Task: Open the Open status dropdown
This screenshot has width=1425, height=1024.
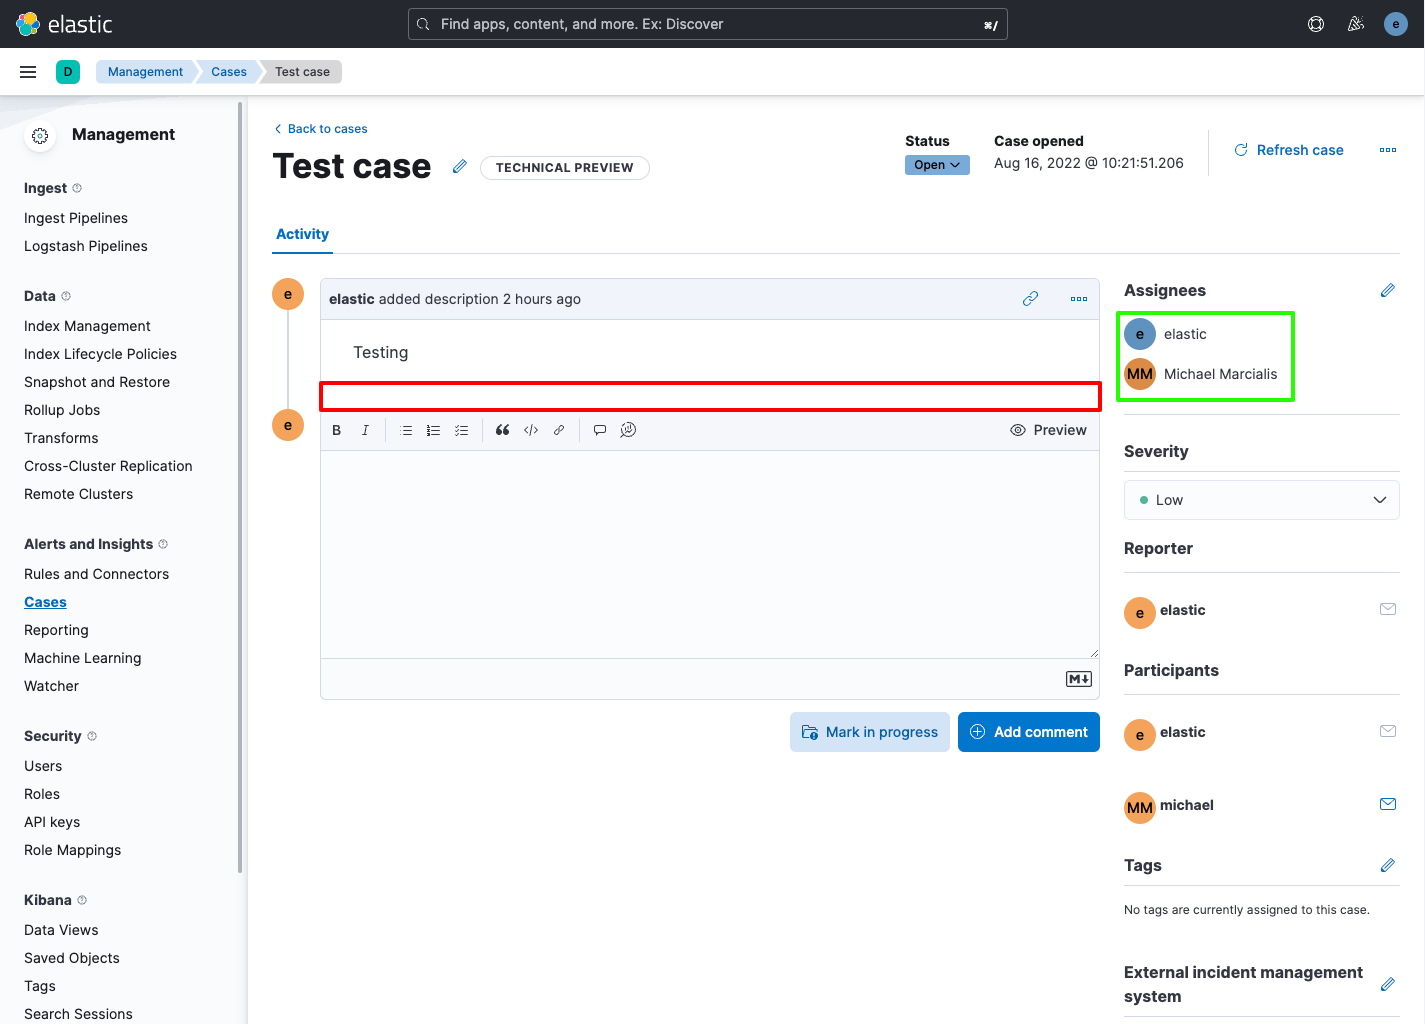Action: pyautogui.click(x=936, y=164)
